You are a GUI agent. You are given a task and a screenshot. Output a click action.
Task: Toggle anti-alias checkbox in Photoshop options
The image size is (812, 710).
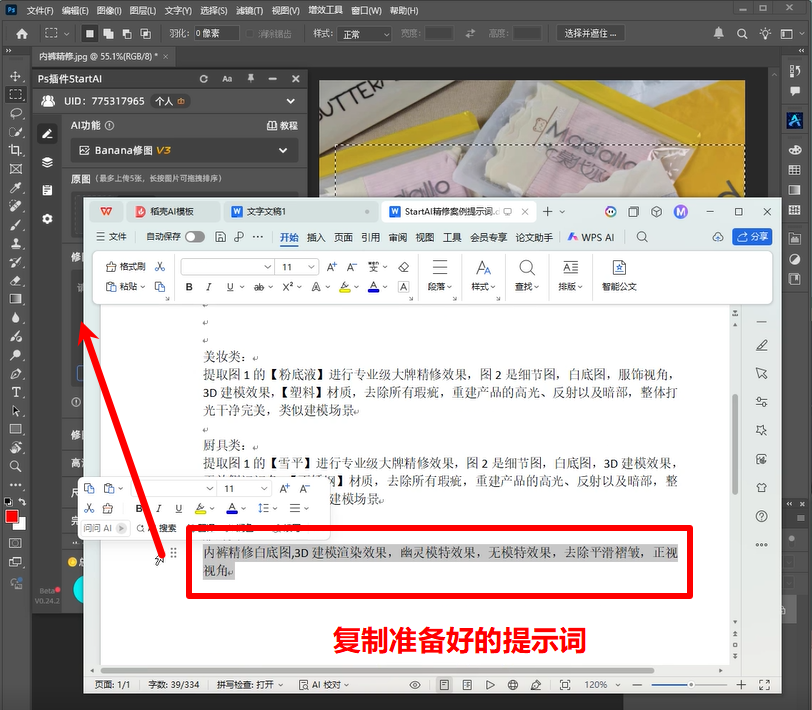(250, 34)
